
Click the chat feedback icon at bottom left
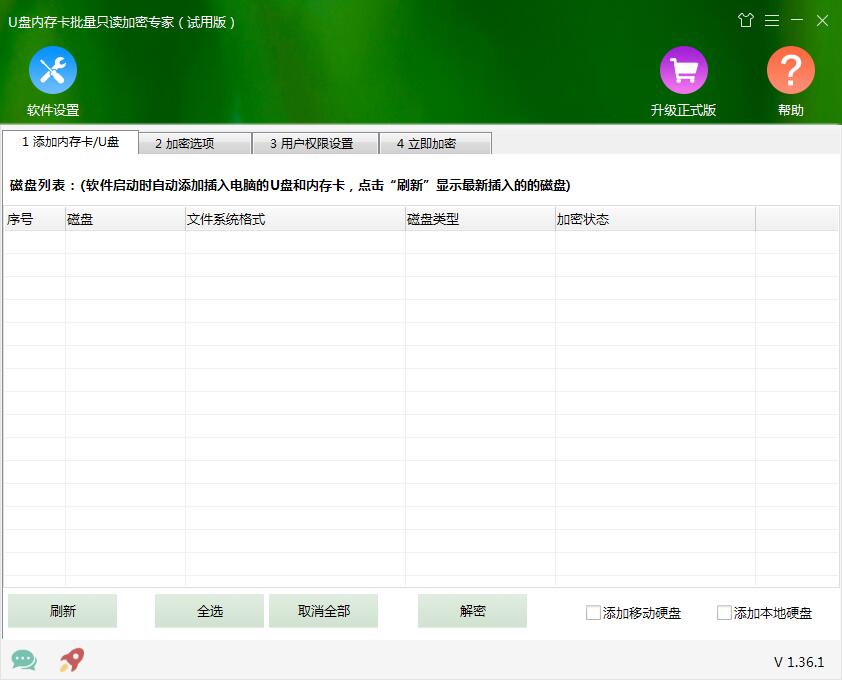(23, 660)
